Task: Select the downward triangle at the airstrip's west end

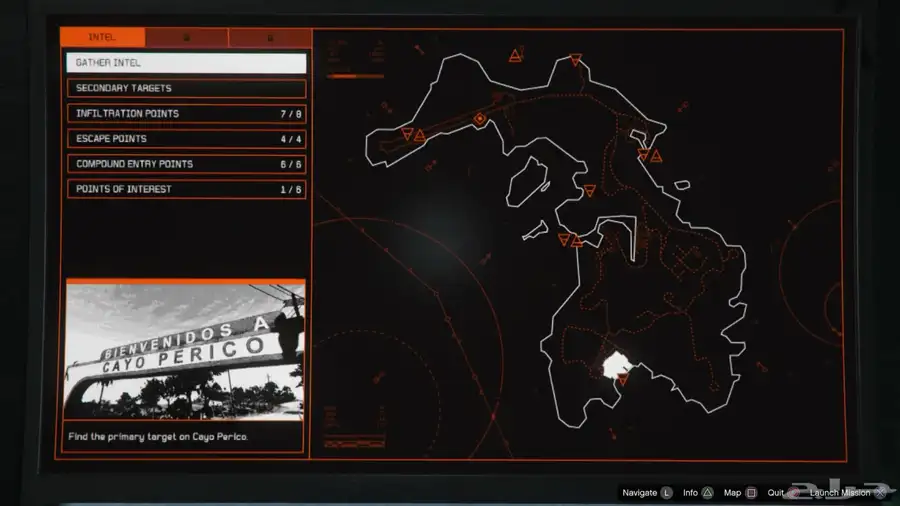Action: point(407,134)
